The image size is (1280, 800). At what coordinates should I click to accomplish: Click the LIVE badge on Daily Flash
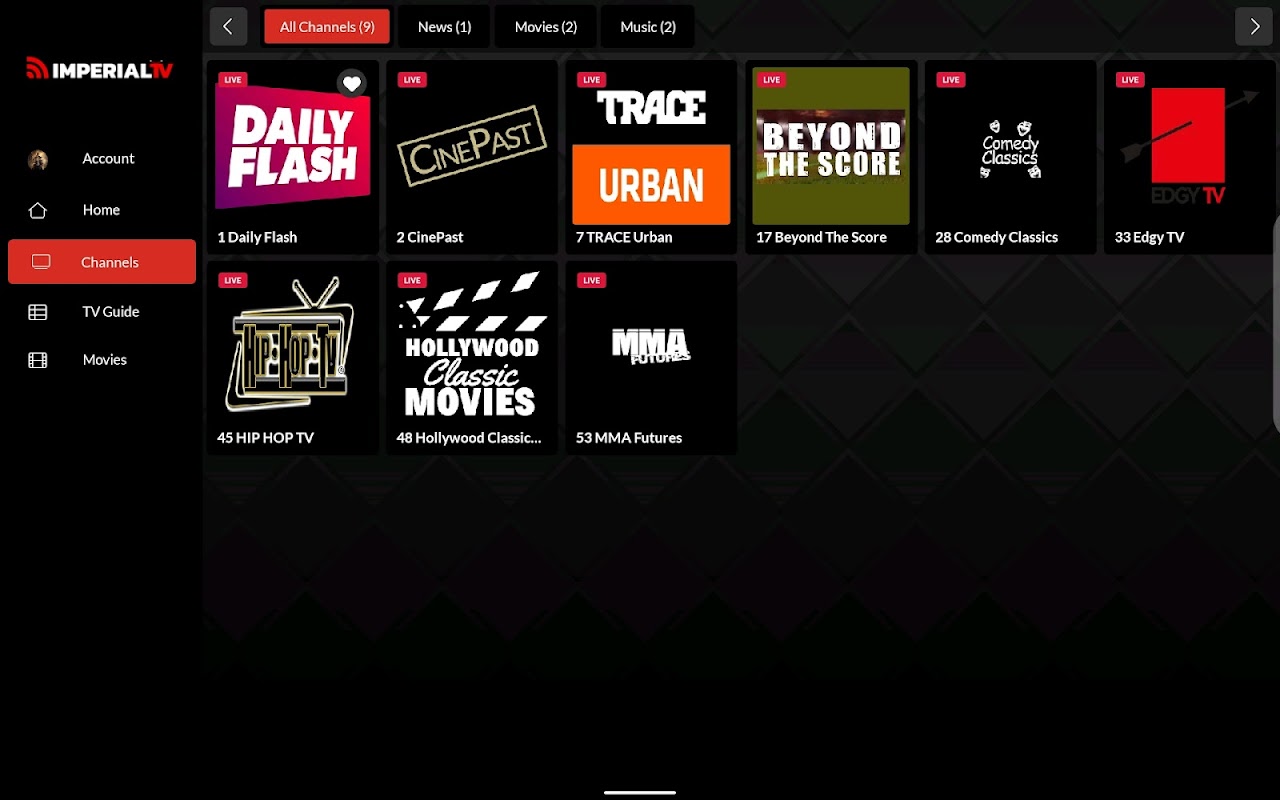pyautogui.click(x=233, y=80)
